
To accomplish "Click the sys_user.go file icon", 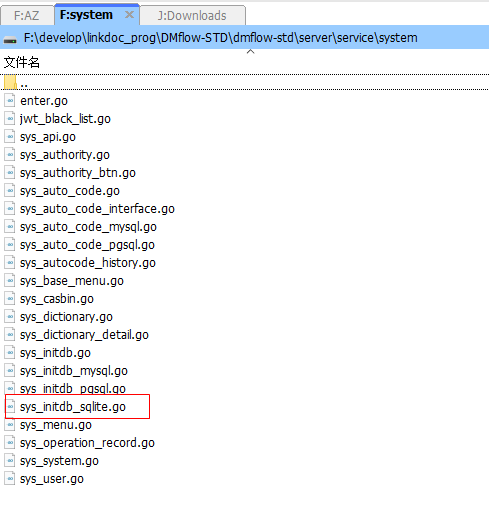I will [x=10, y=479].
